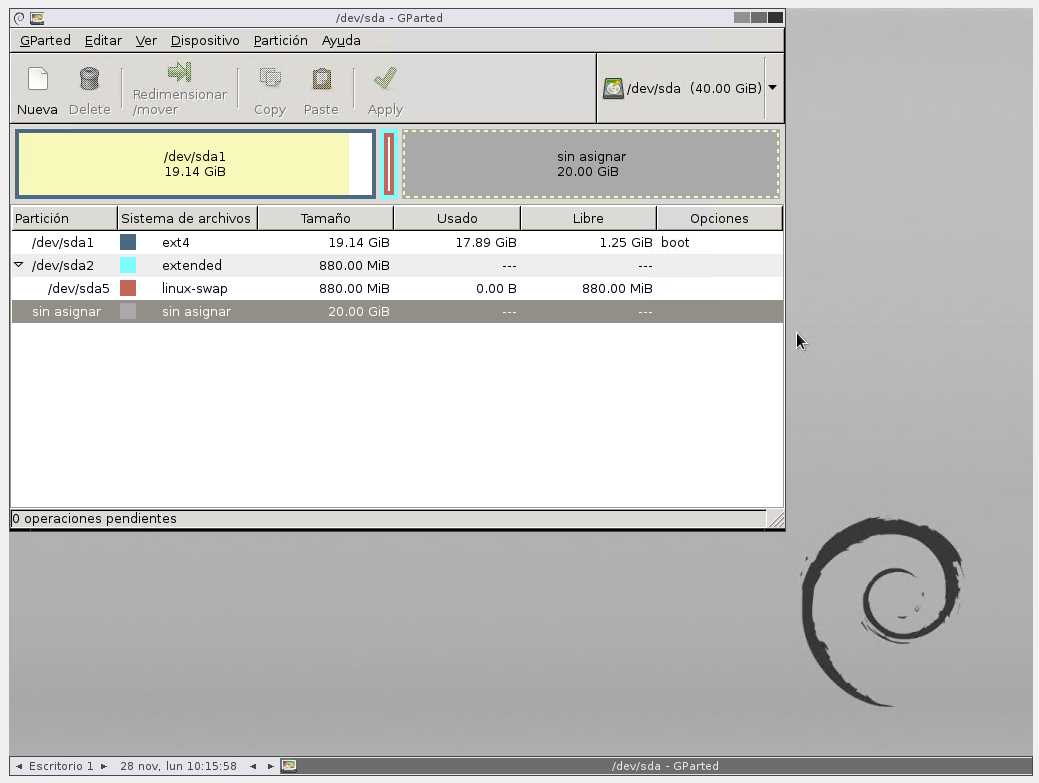Click the ext4 filesystem cell
The image size is (1039, 783).
[176, 242]
